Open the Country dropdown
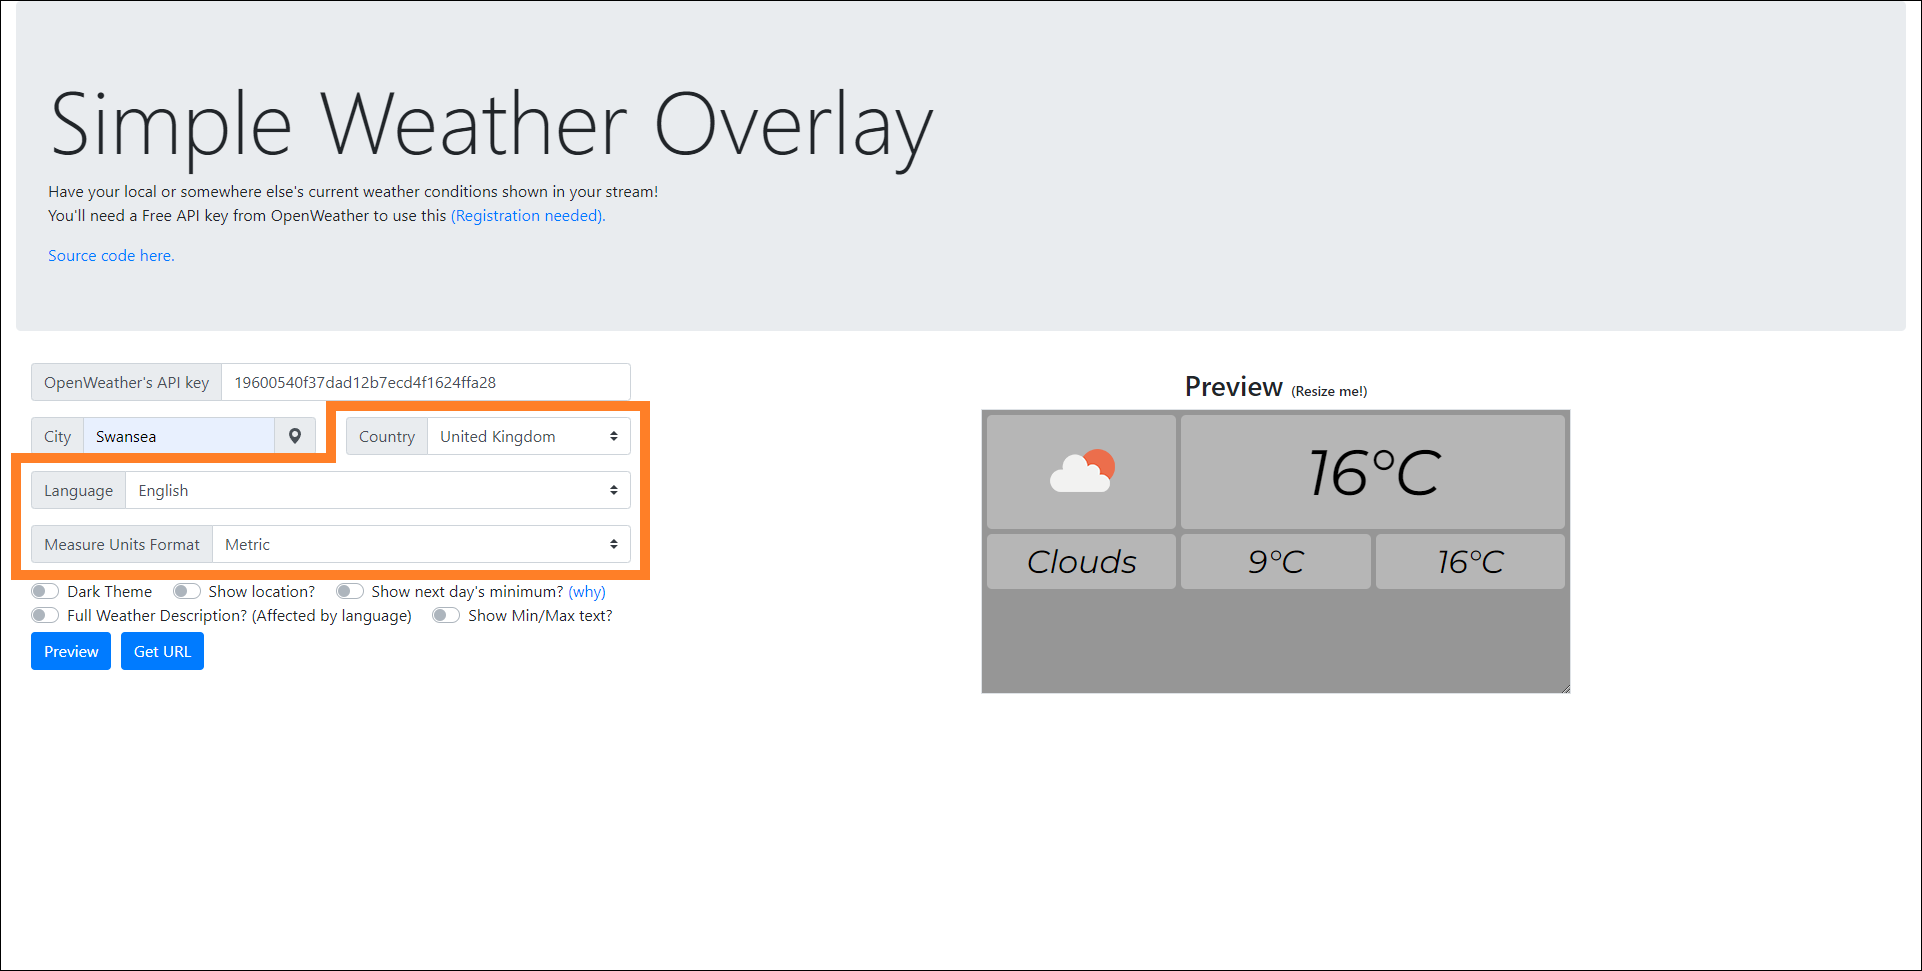The width and height of the screenshot is (1922, 971). [528, 436]
